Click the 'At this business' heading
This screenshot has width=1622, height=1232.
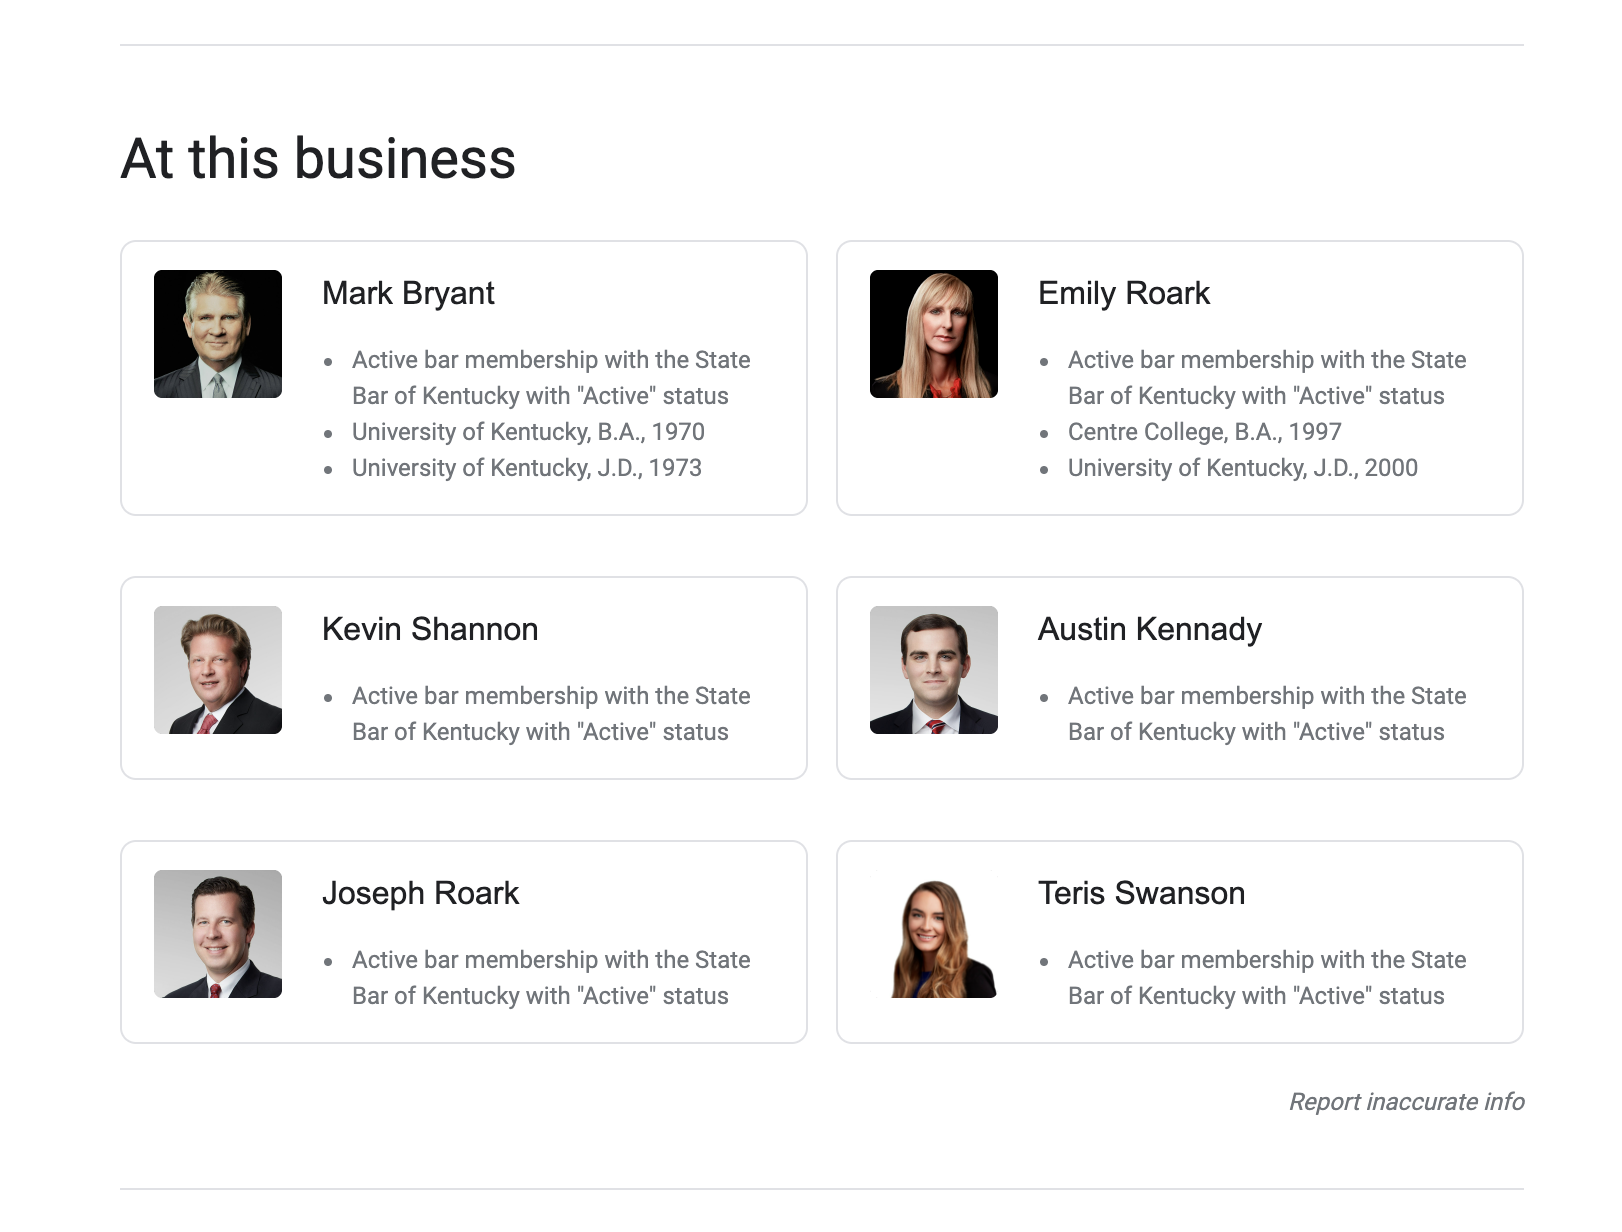[x=318, y=159]
